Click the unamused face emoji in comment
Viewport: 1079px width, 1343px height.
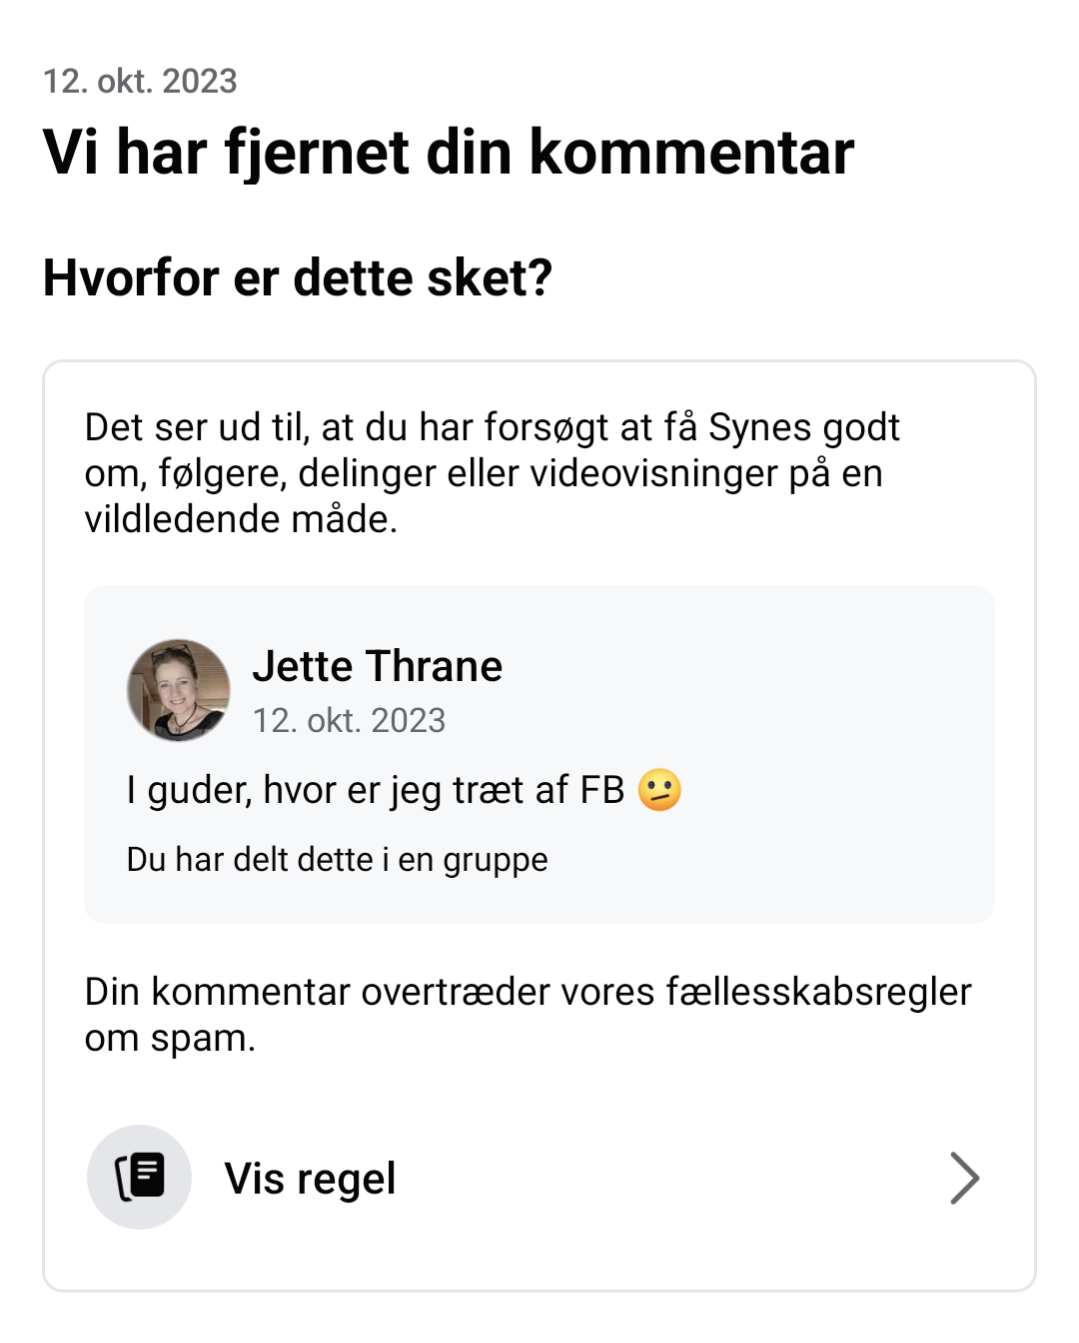(660, 790)
